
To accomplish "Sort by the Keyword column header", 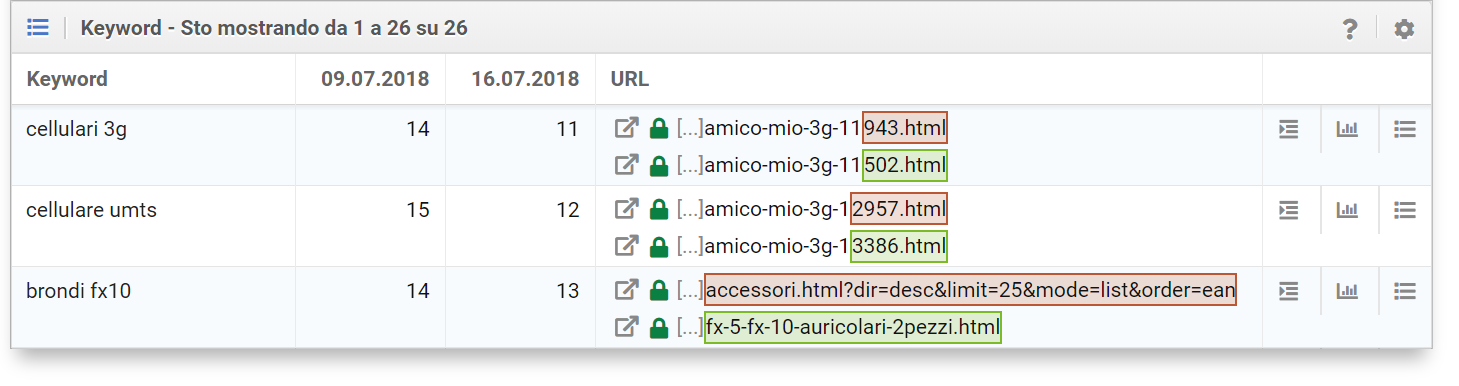I will pos(67,79).
